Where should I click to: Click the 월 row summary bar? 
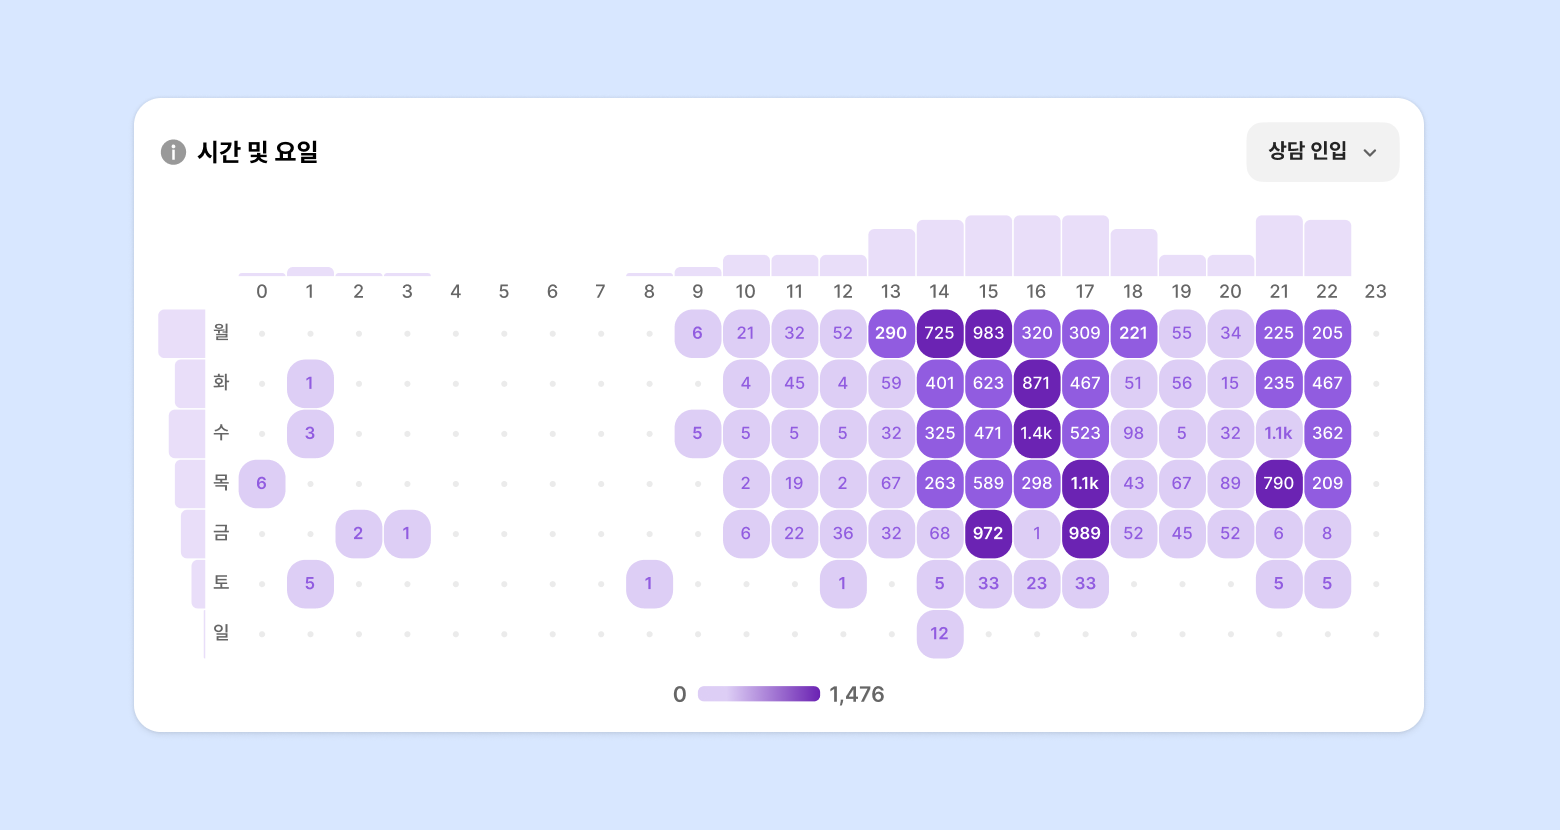tap(181, 333)
